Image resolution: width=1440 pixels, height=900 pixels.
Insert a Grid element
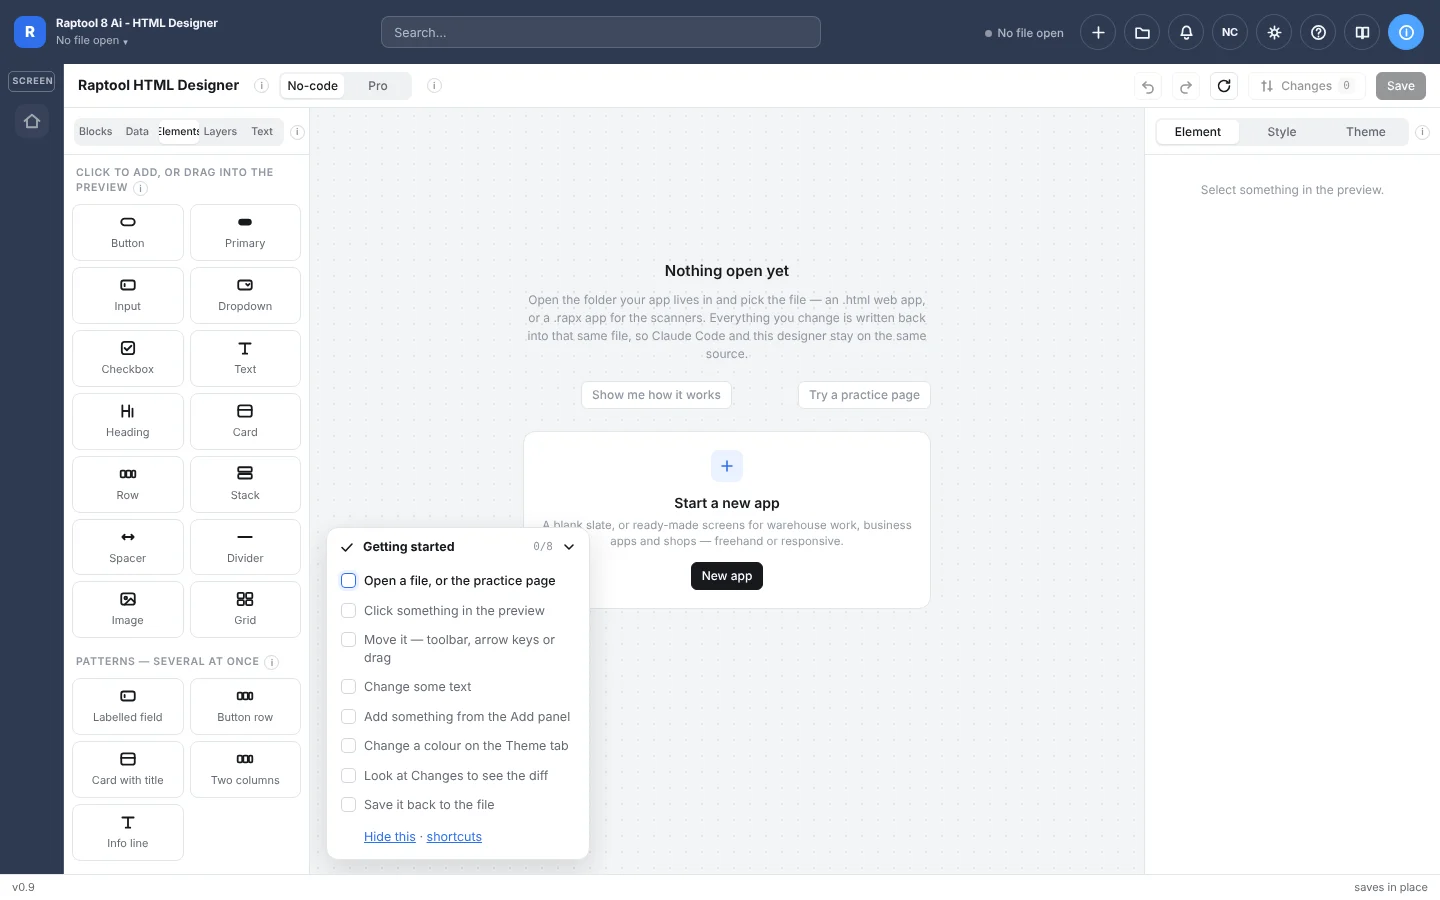(245, 609)
